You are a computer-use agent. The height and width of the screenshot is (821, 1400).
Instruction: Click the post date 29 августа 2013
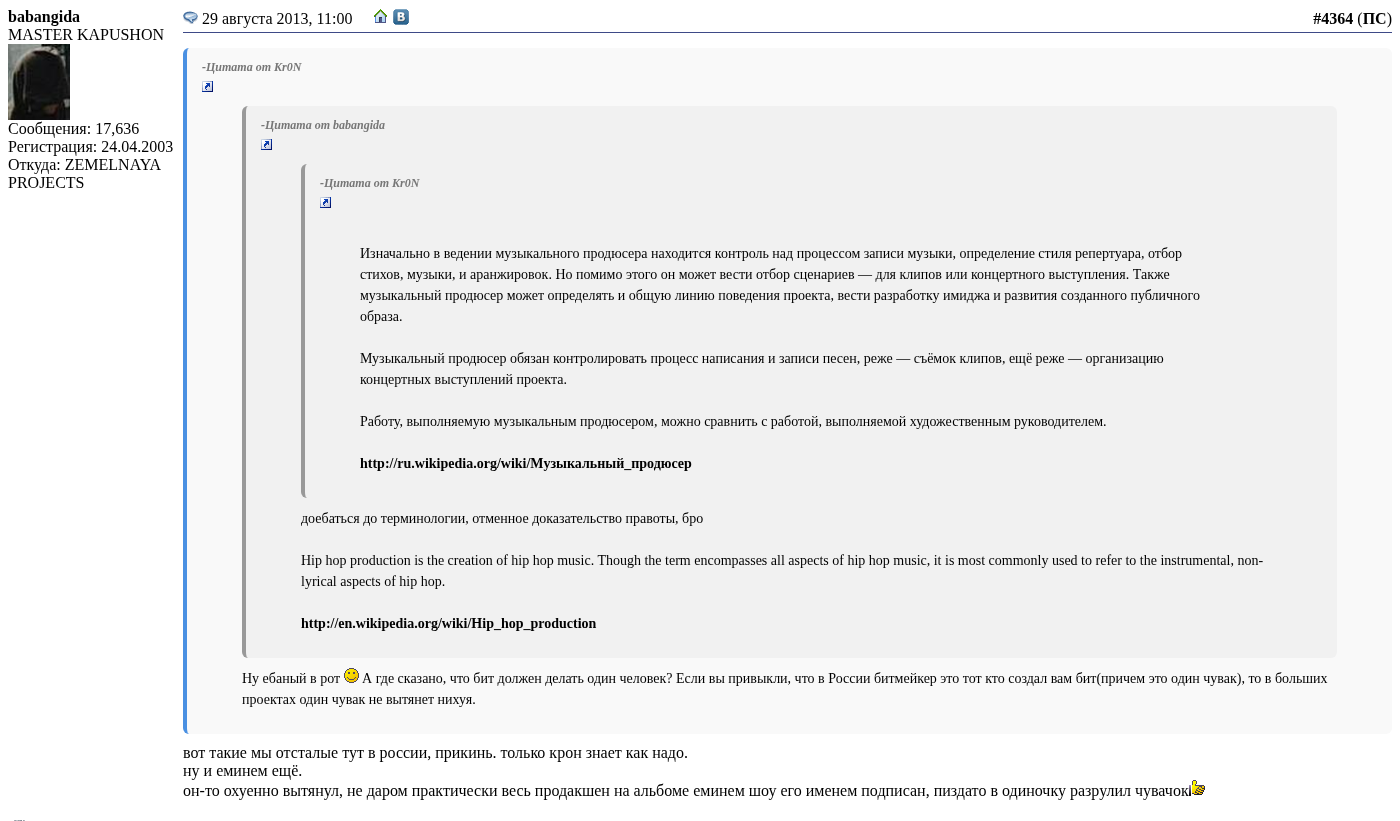(277, 19)
